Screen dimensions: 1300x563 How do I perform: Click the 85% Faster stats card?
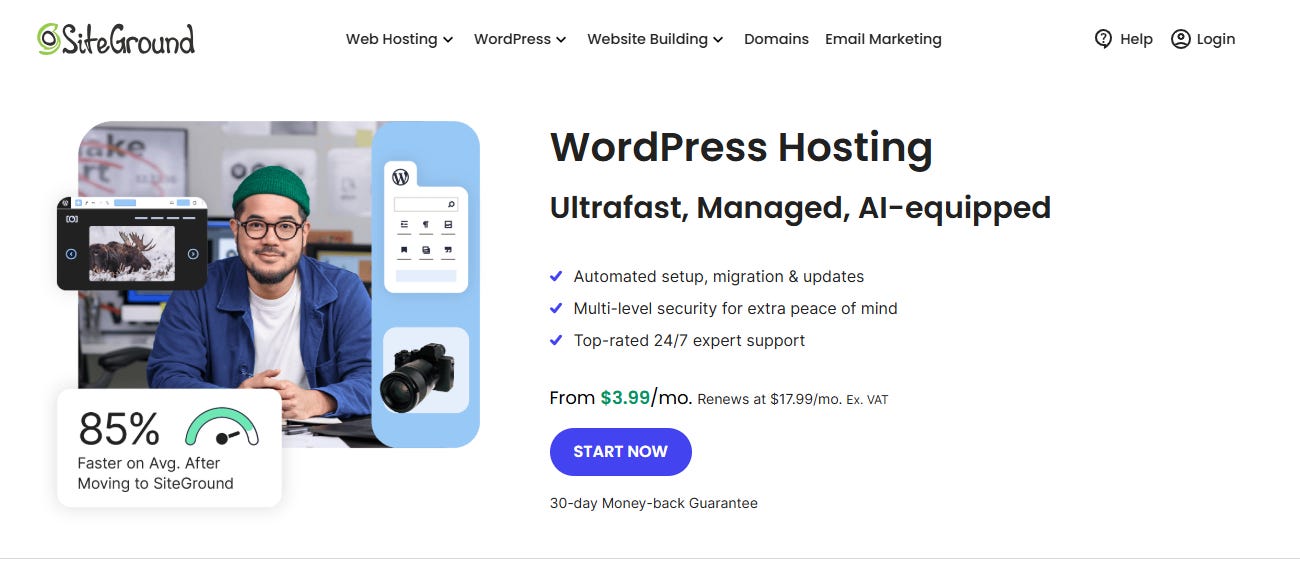tap(169, 447)
